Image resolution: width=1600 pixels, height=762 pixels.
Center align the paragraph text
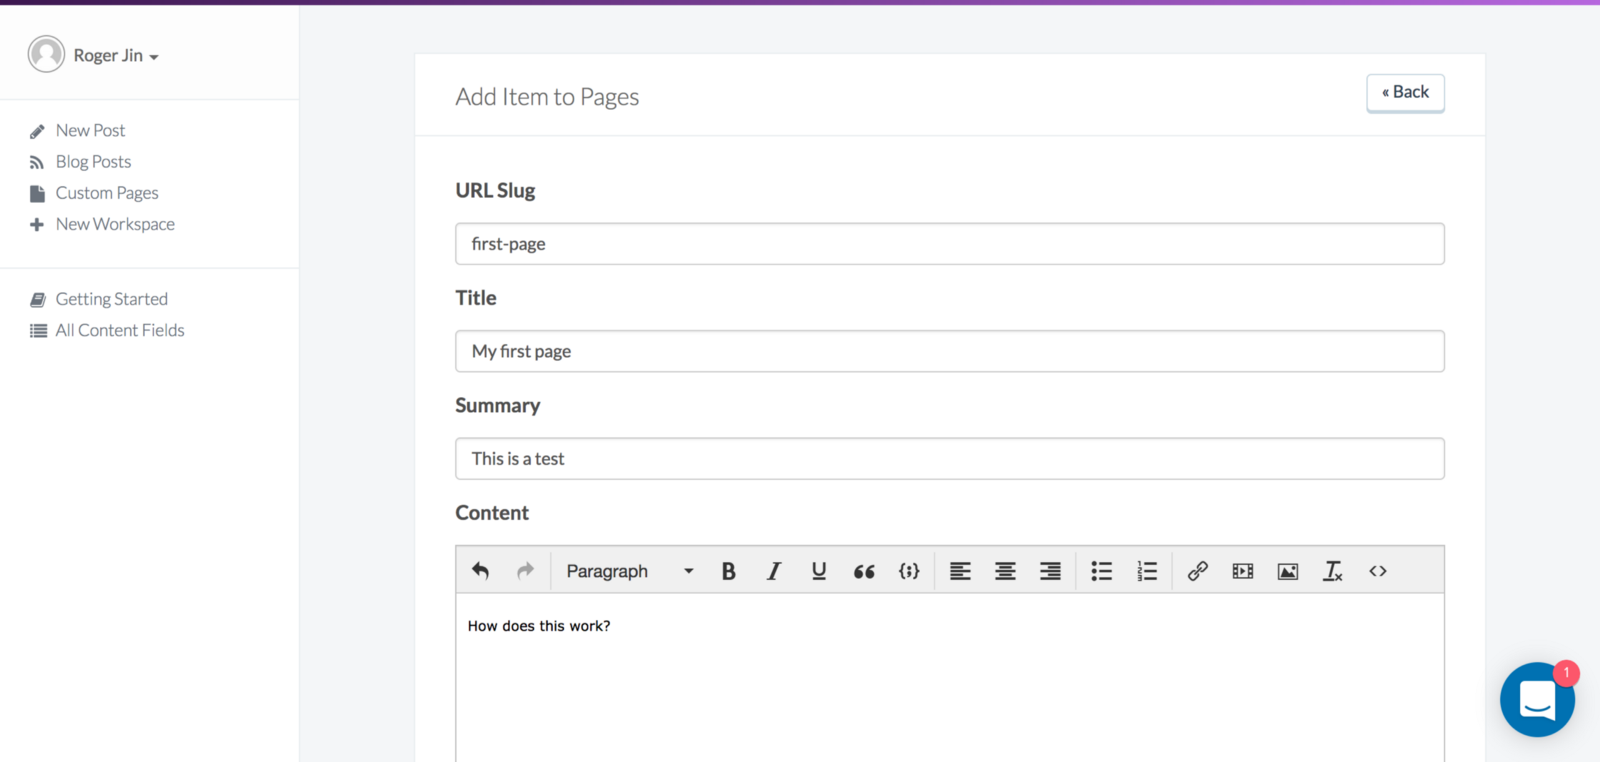1005,571
